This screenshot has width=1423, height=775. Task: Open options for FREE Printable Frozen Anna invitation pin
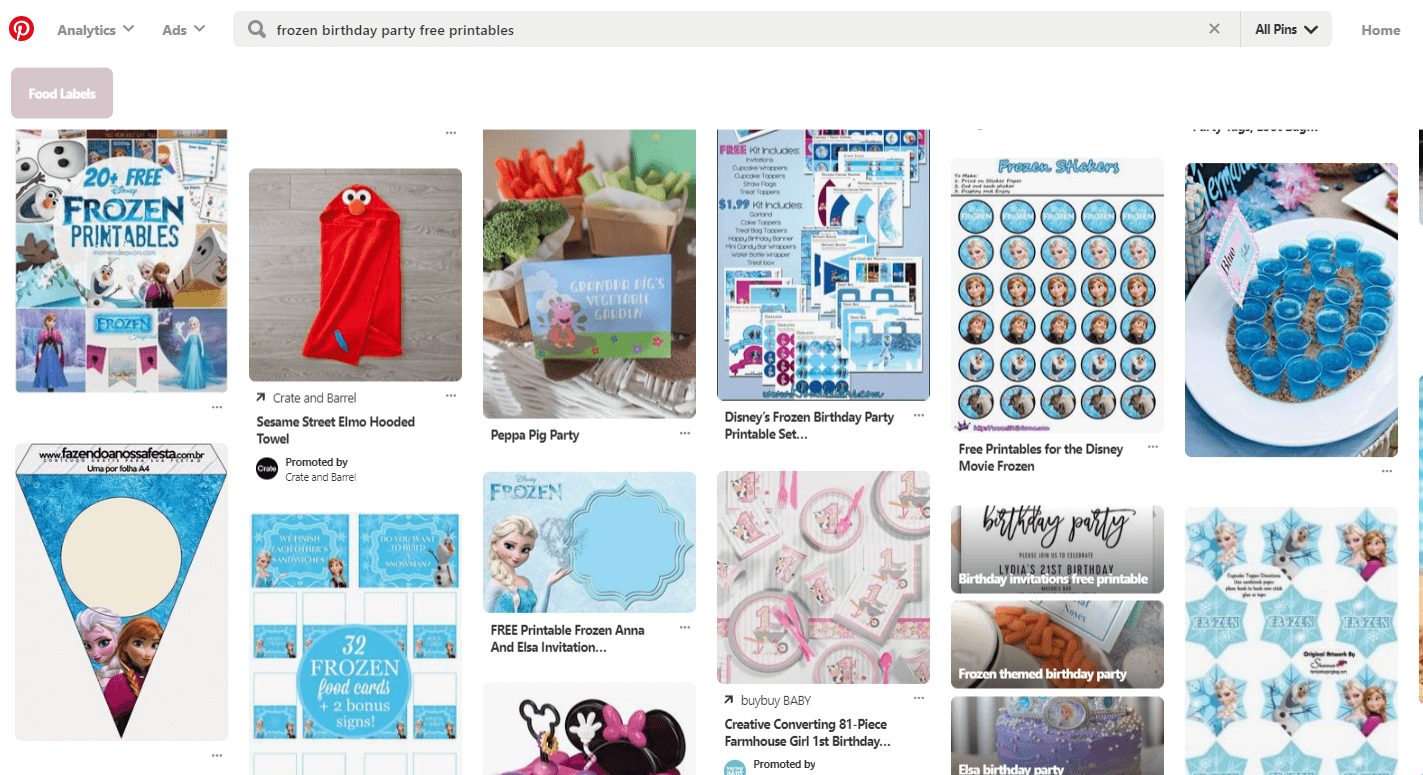tap(685, 628)
